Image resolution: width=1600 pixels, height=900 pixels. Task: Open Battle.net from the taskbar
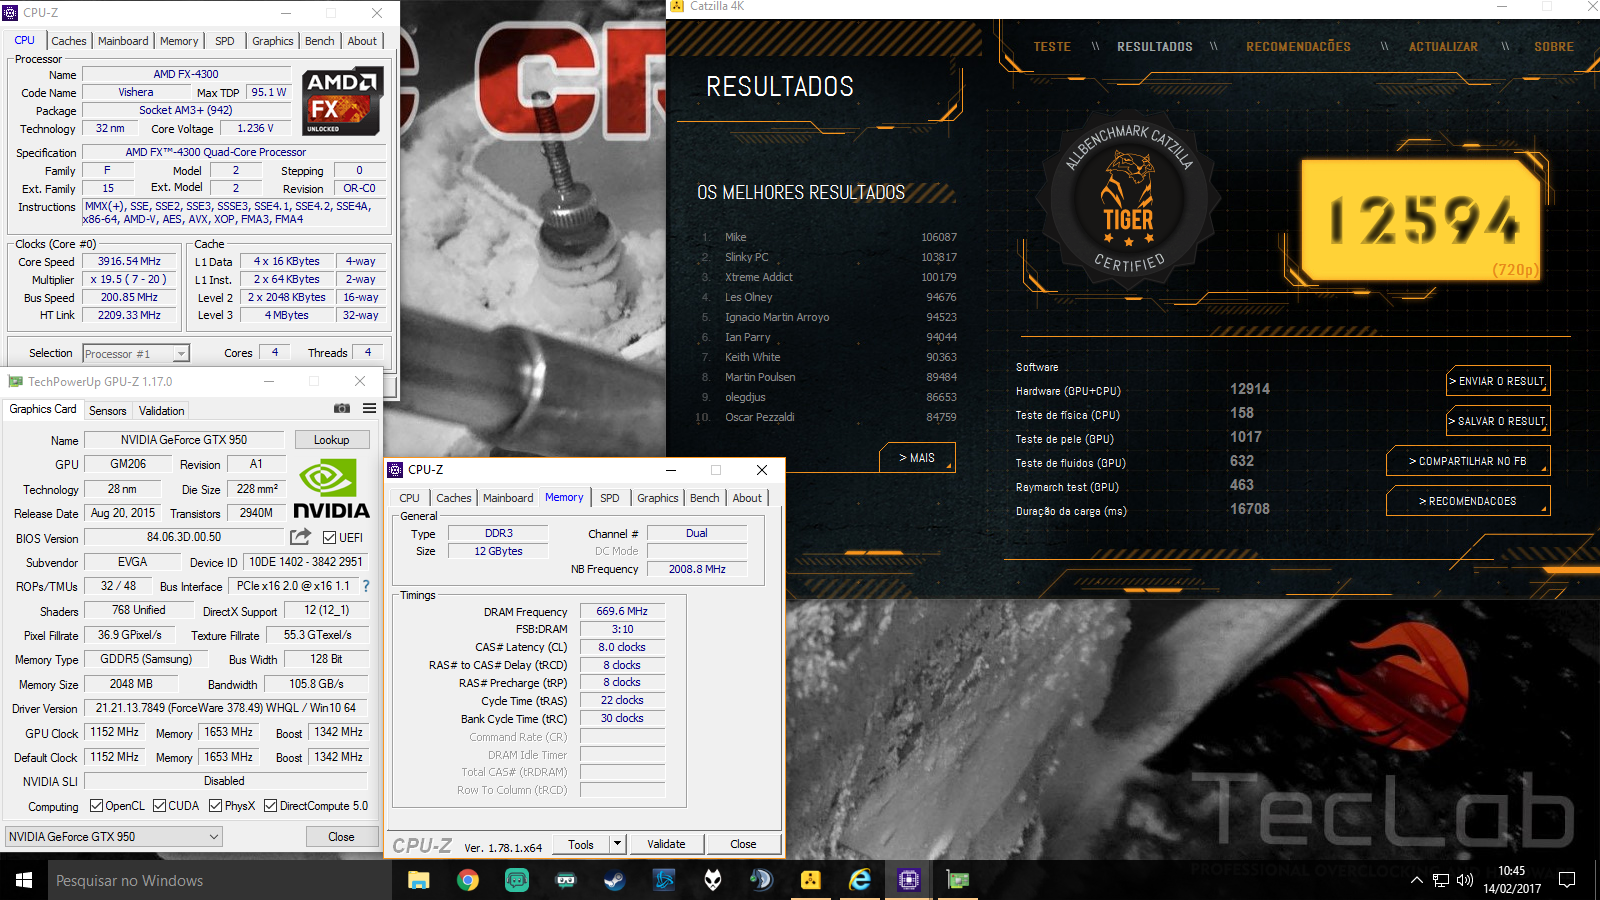(x=664, y=880)
